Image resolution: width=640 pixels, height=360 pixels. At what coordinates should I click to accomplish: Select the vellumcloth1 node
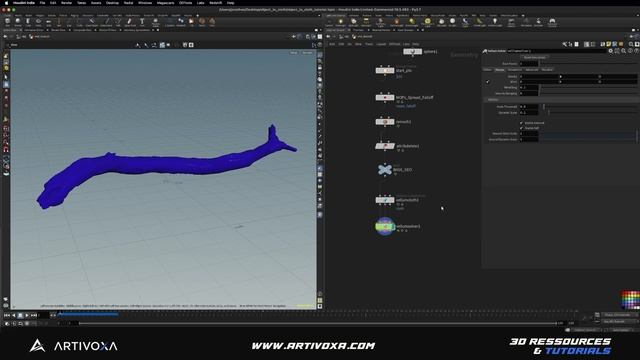385,200
